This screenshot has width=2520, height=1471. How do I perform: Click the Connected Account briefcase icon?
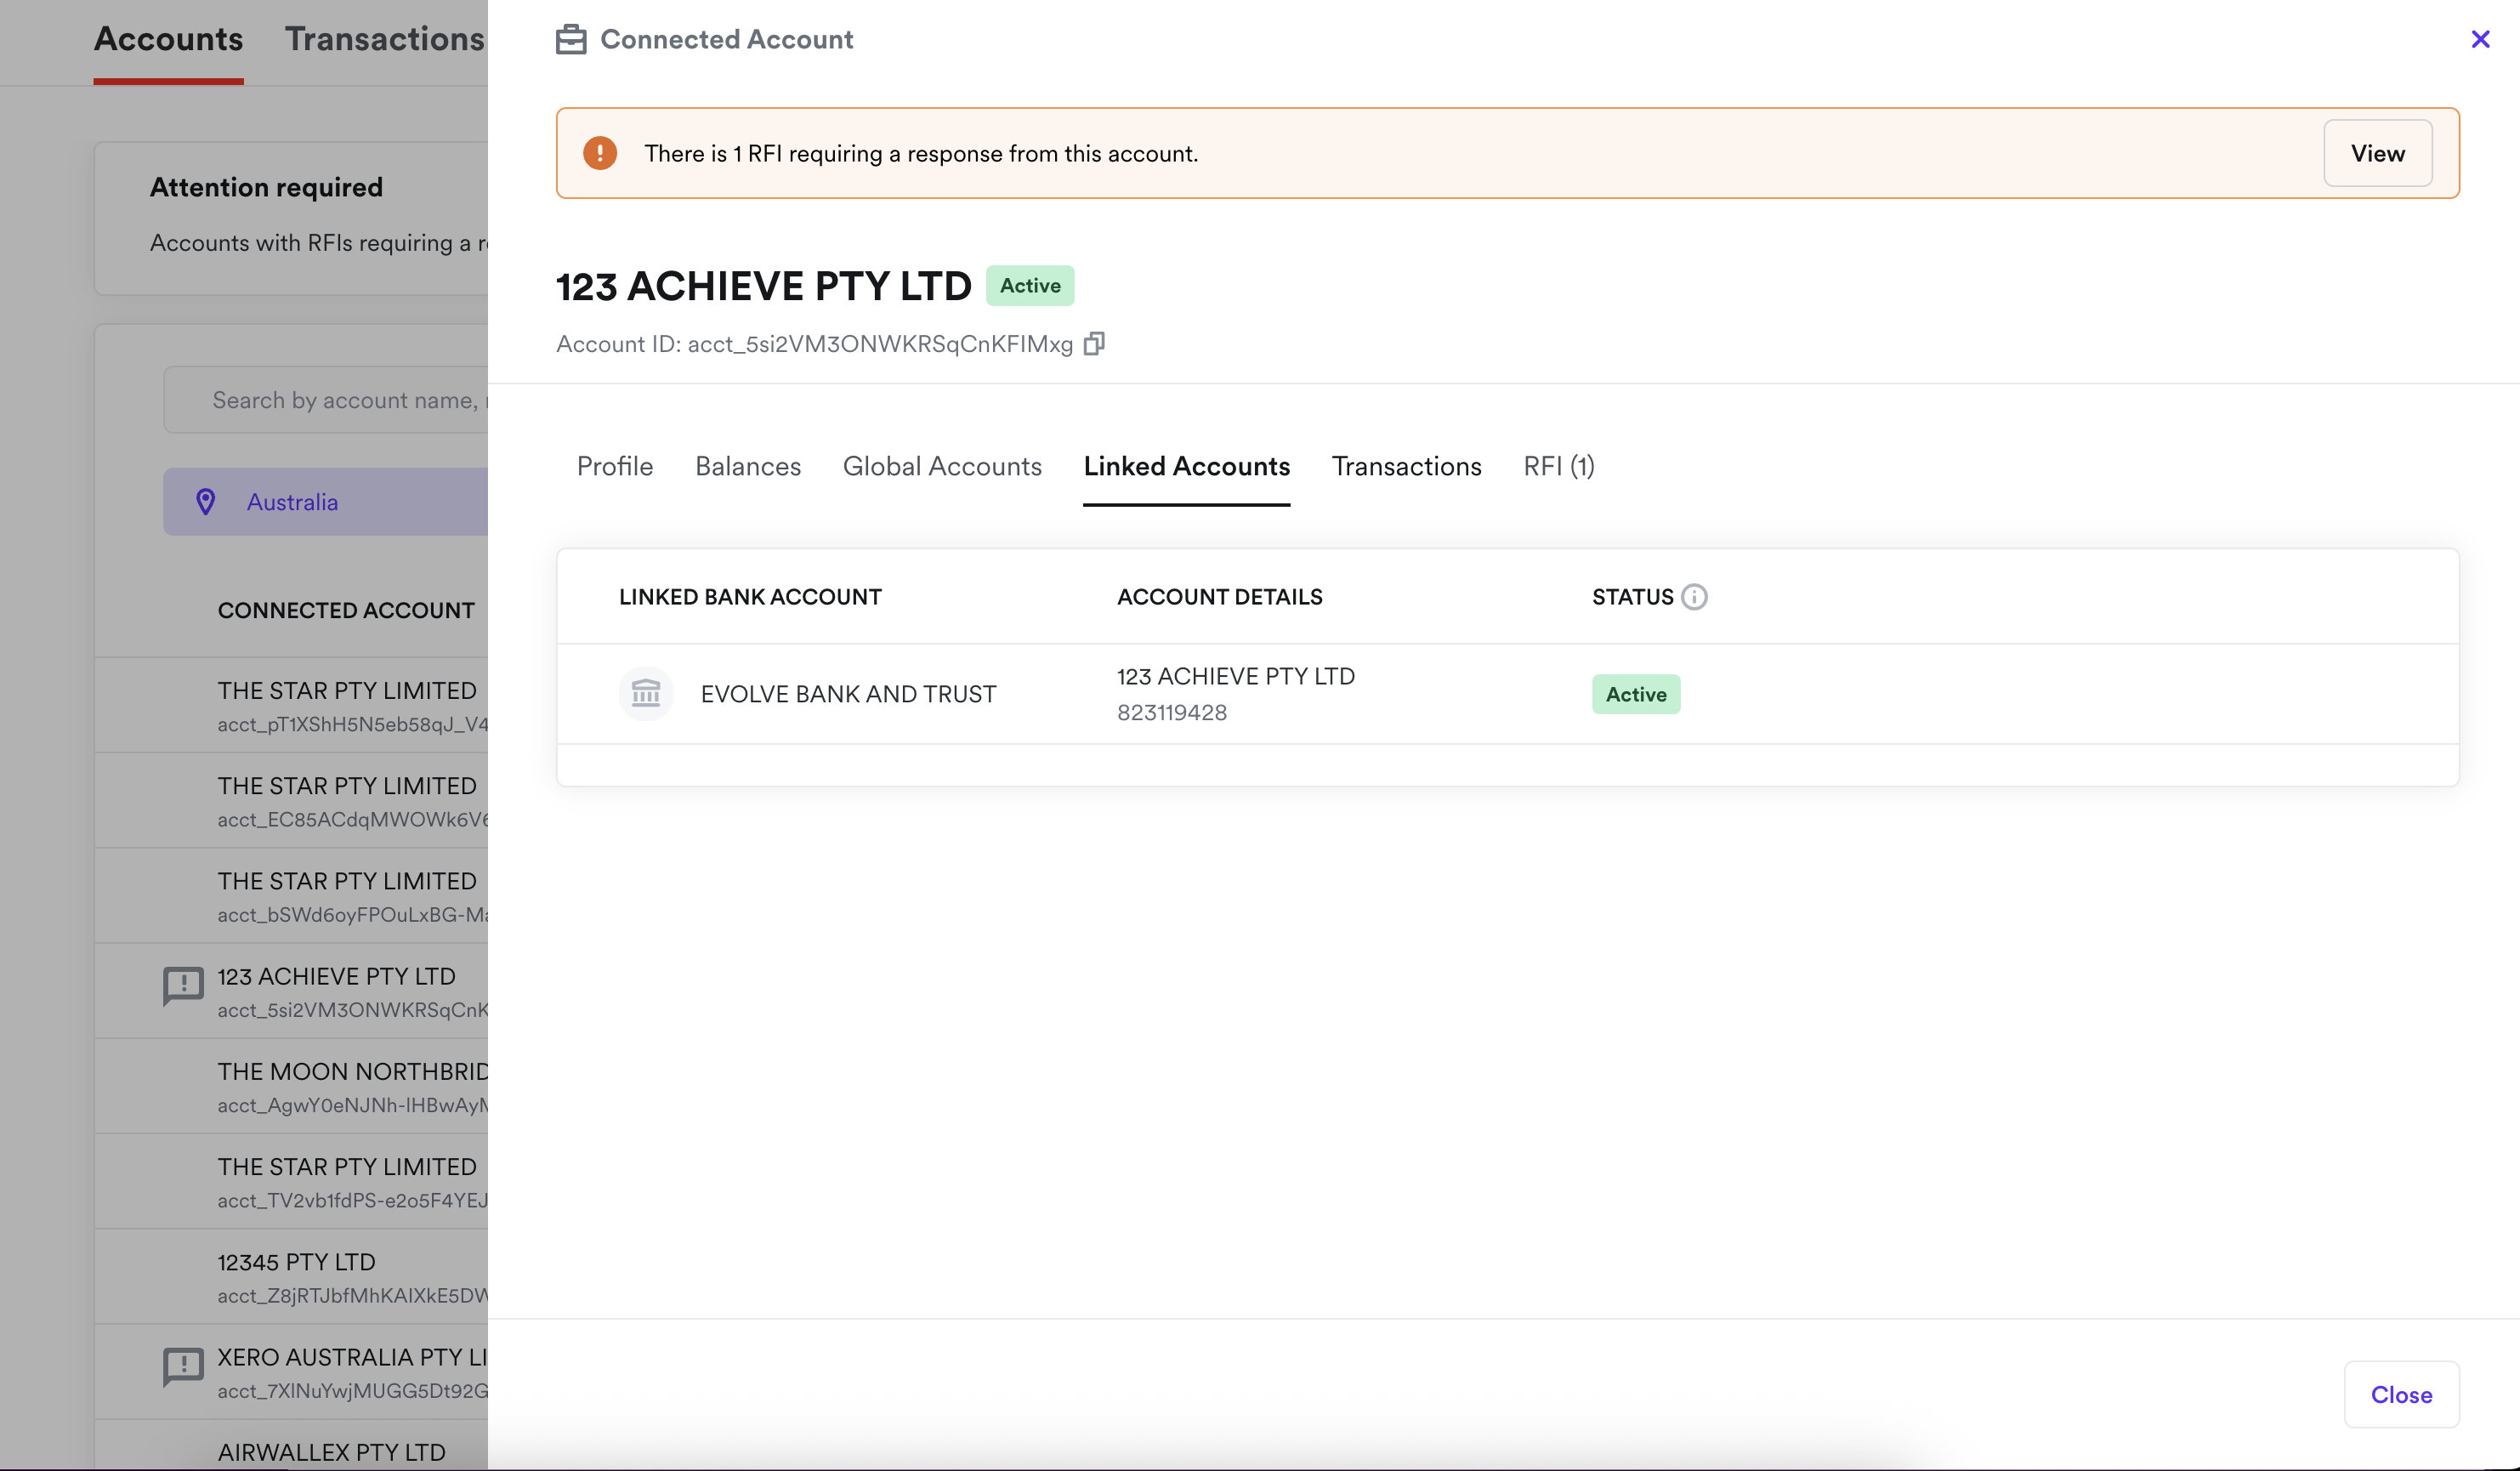pyautogui.click(x=571, y=39)
